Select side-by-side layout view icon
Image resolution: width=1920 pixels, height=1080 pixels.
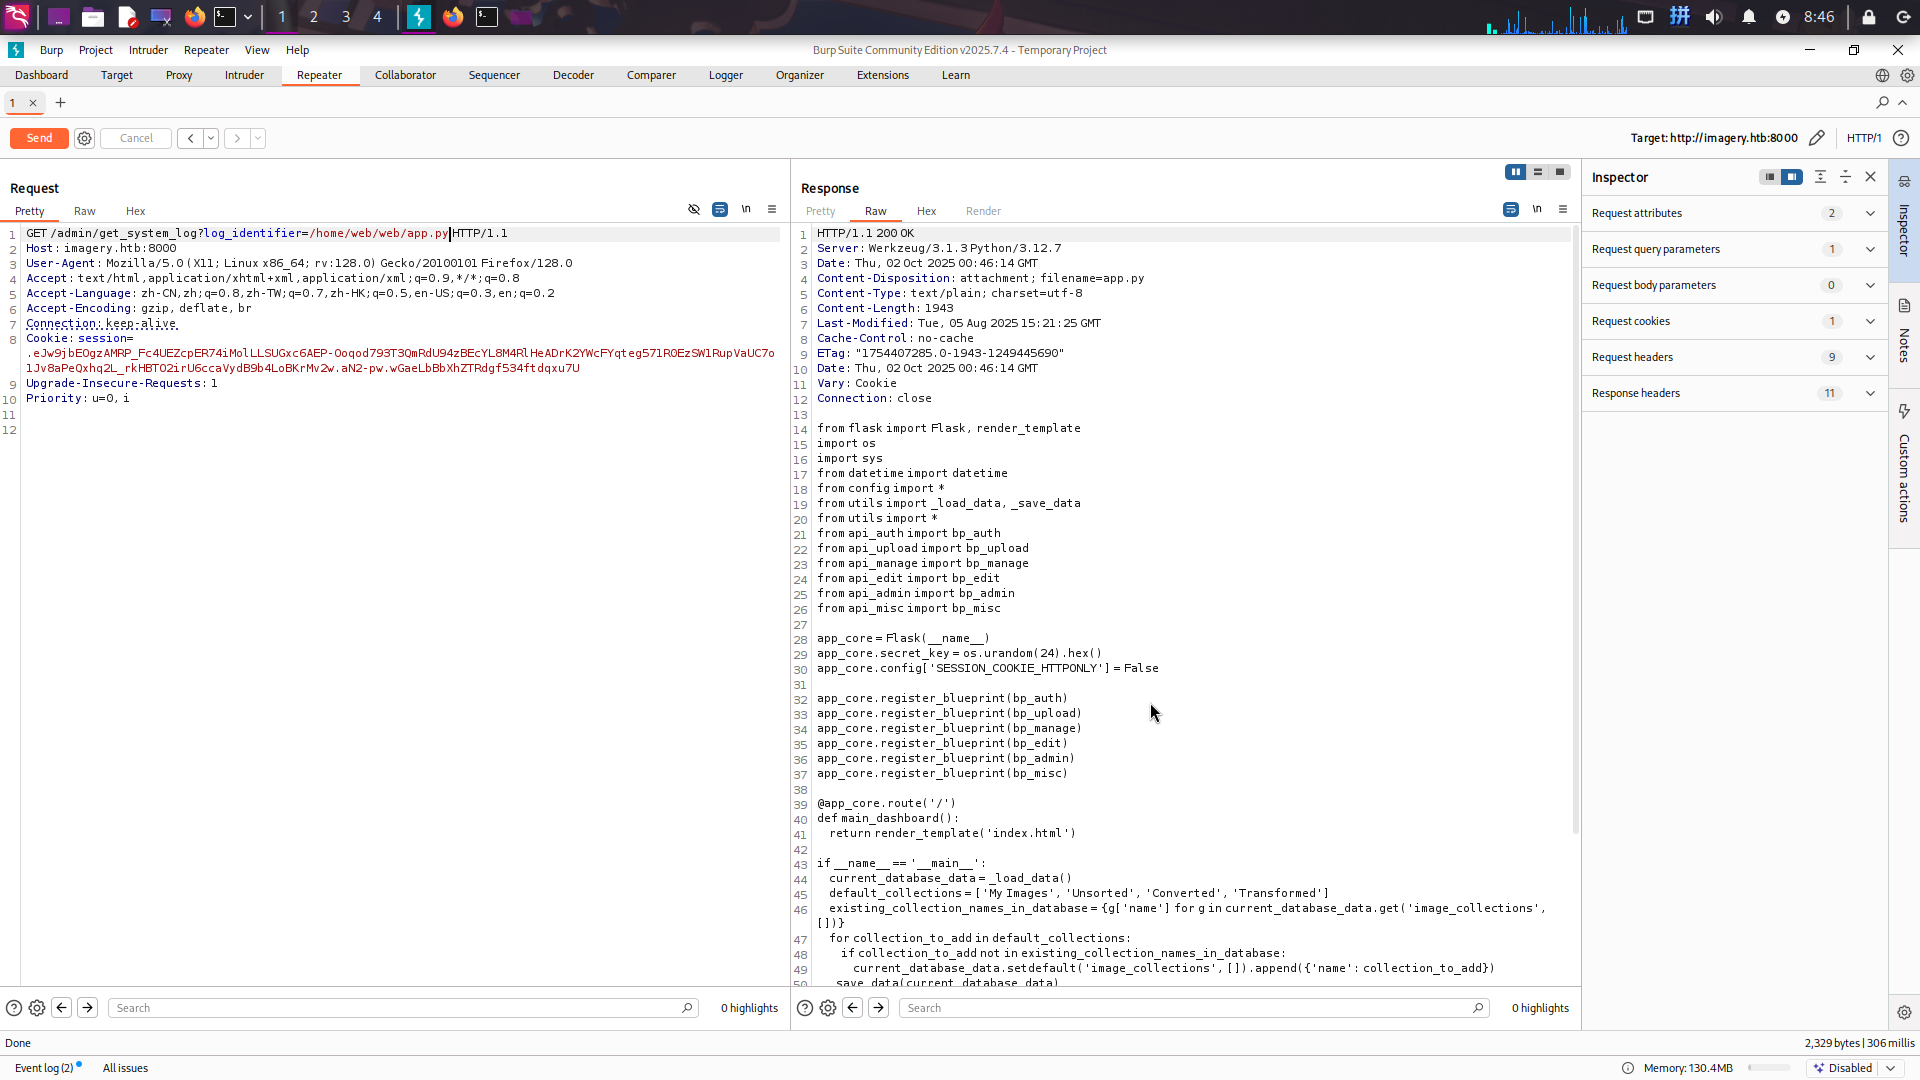coord(1516,172)
